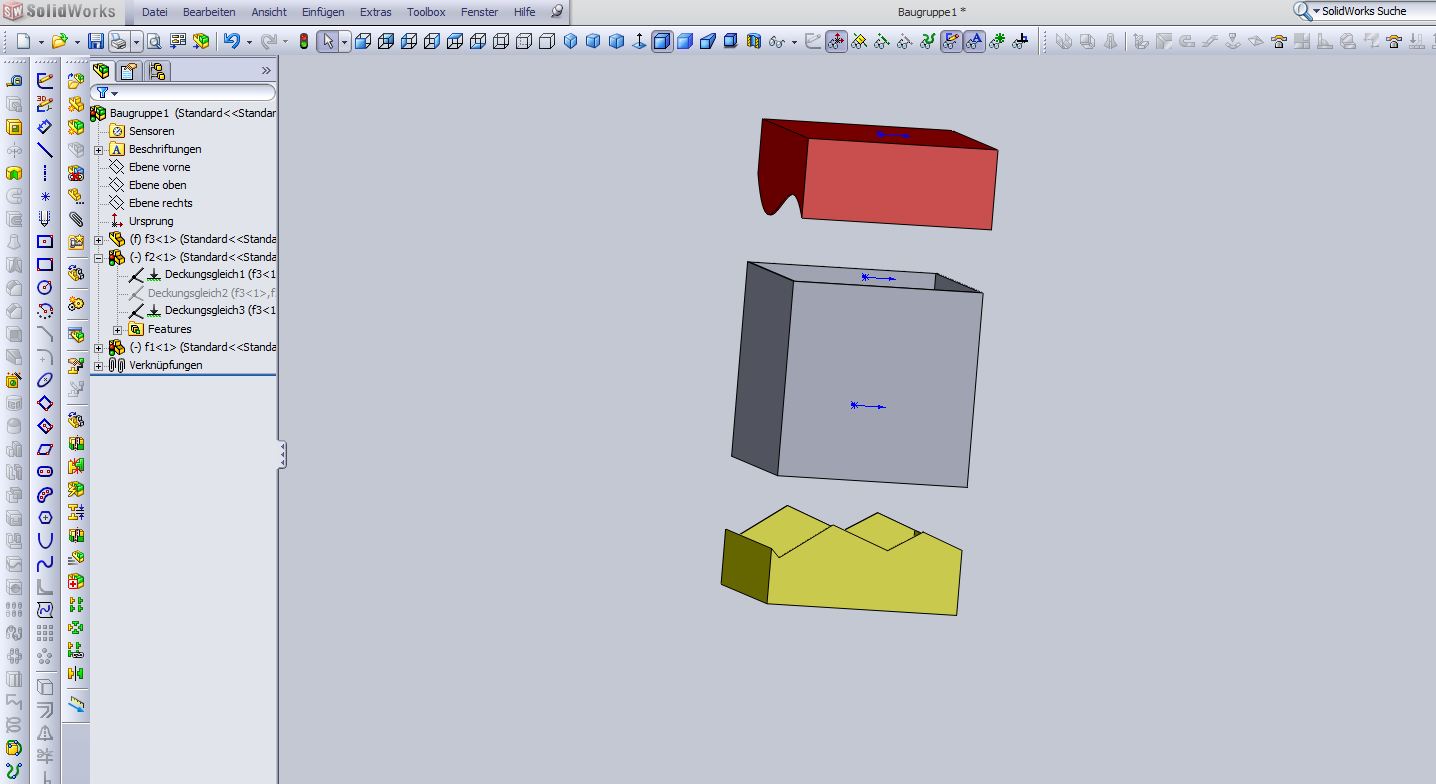The width and height of the screenshot is (1436, 784).
Task: Click the paperclip icon in the assembly toolbar
Action: [76, 219]
